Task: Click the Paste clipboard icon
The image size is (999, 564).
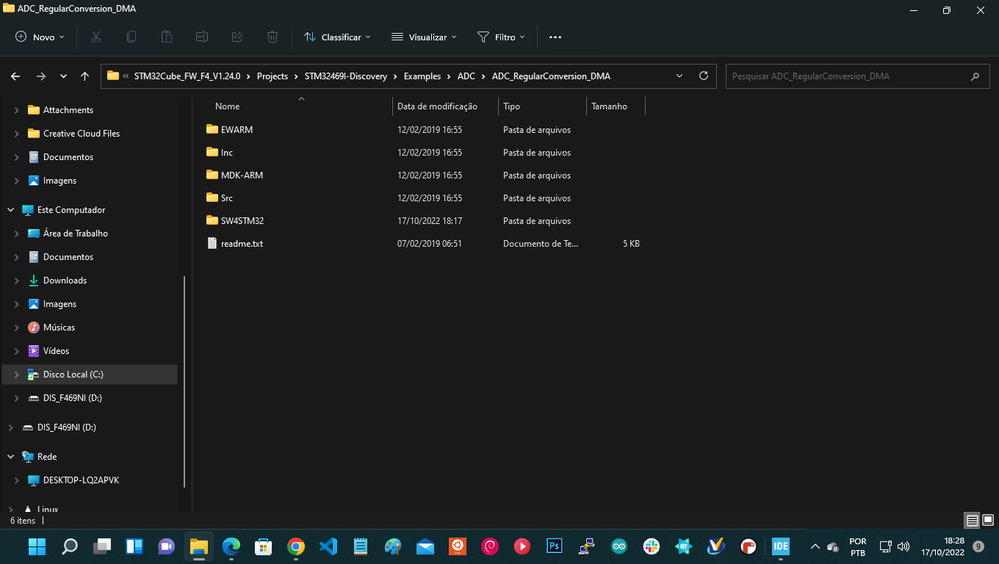Action: (x=166, y=37)
